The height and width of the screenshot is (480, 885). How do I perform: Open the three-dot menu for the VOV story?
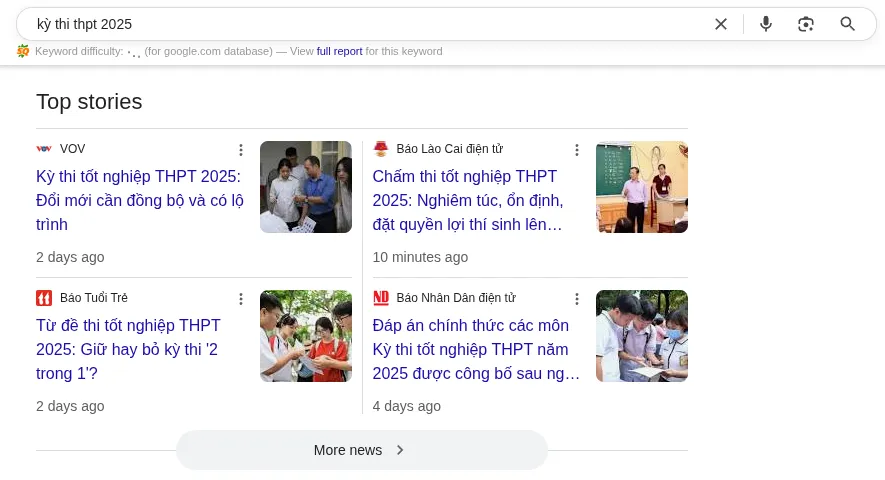(x=241, y=150)
